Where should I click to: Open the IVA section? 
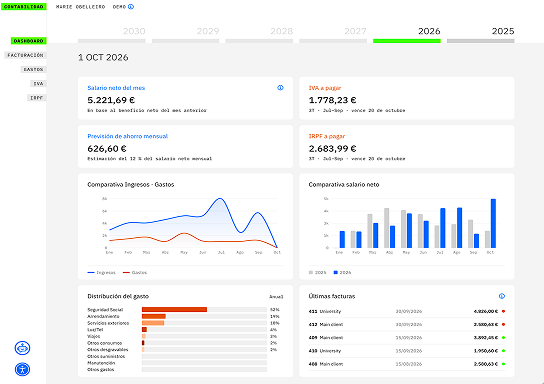tap(38, 84)
